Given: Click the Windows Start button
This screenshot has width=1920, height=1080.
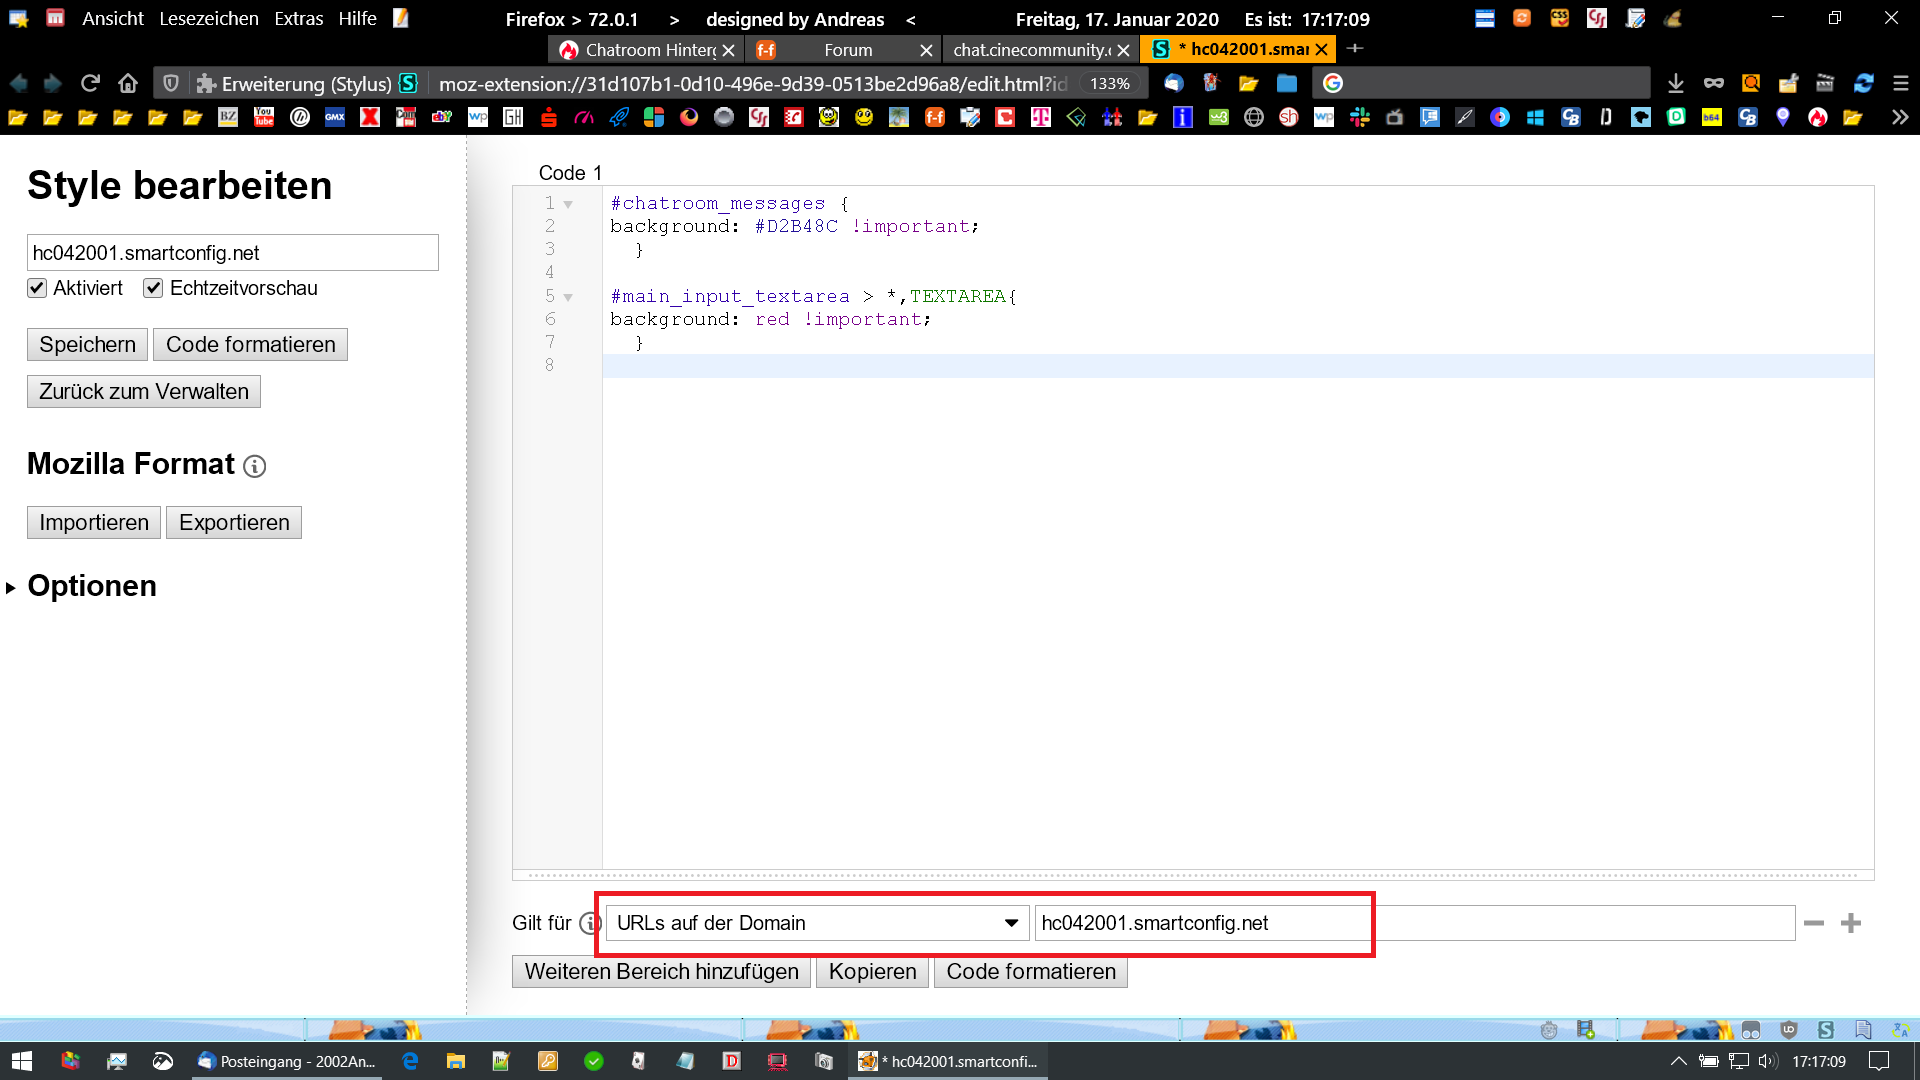Looking at the screenshot, I should tap(21, 1061).
